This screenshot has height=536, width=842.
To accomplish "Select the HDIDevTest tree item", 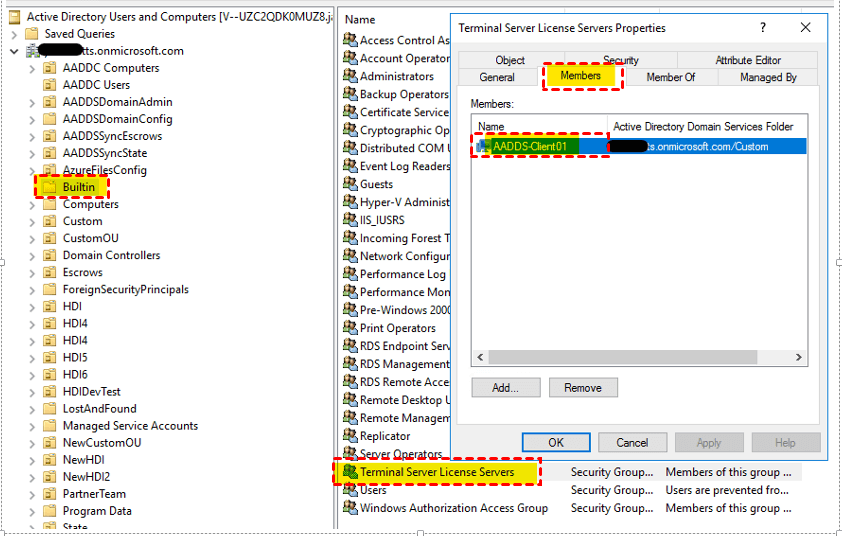I will [91, 392].
